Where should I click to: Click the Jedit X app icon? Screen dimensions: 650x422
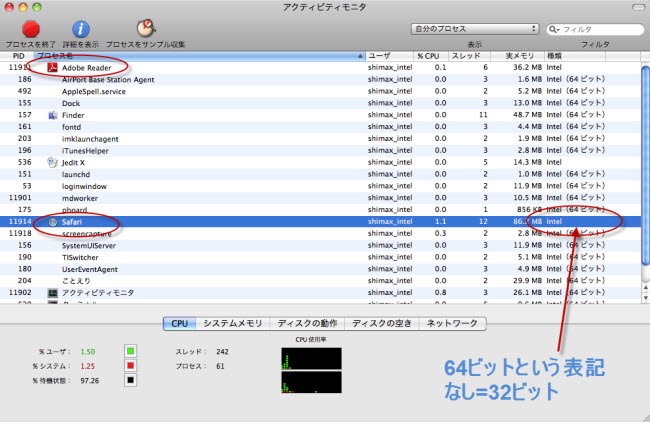(52, 162)
